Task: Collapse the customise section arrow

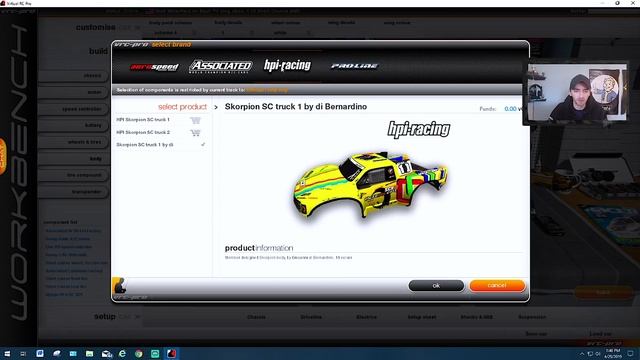Action: click(138, 28)
